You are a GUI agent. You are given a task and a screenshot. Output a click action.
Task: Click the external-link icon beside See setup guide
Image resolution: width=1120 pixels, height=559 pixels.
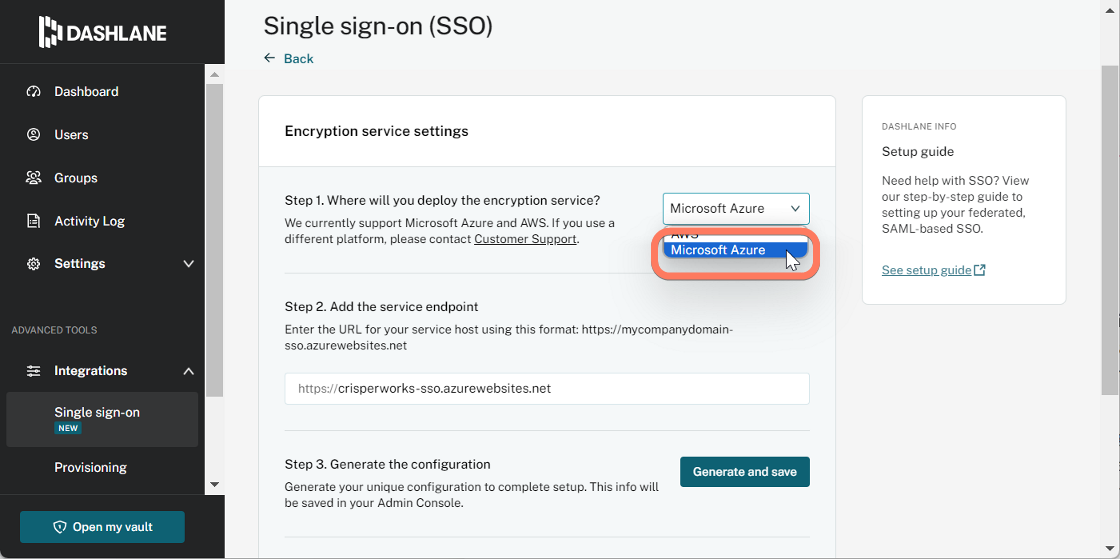(980, 270)
